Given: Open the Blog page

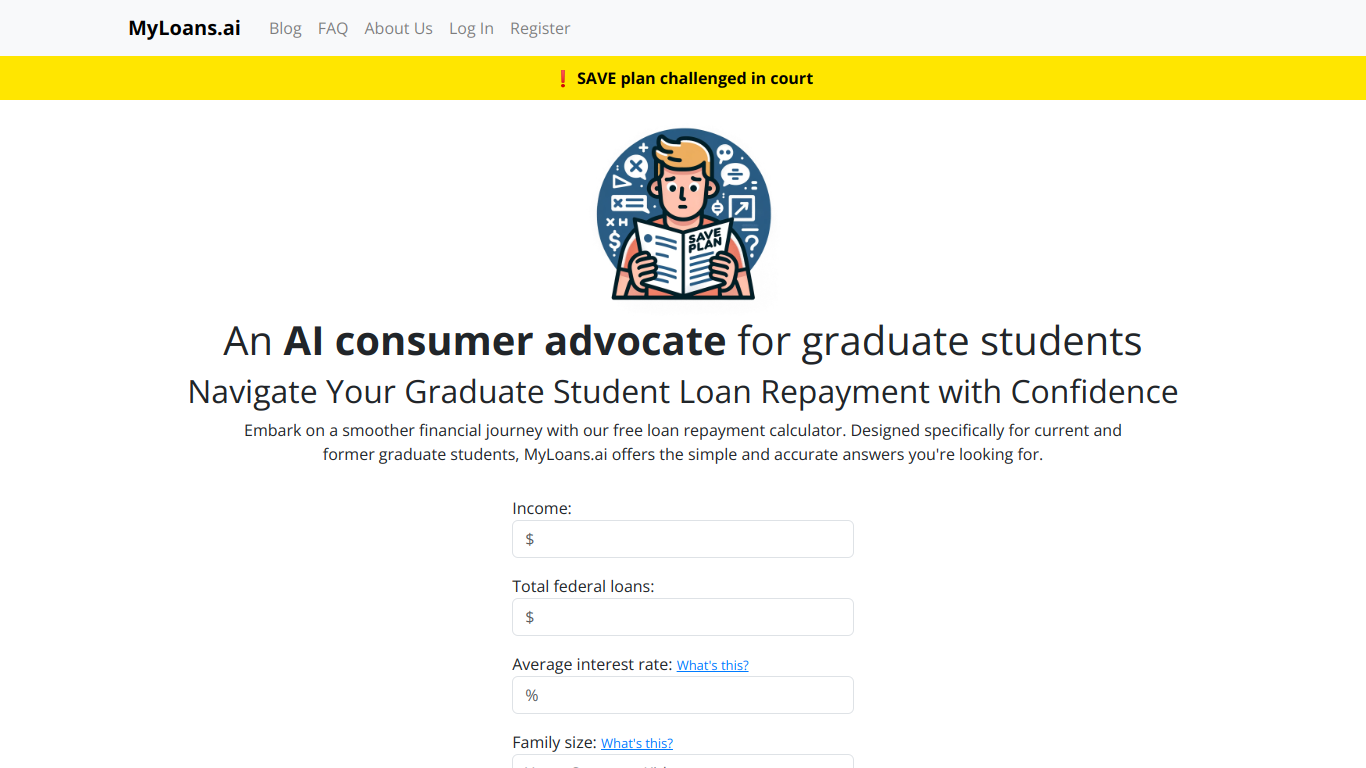Looking at the screenshot, I should click(285, 28).
